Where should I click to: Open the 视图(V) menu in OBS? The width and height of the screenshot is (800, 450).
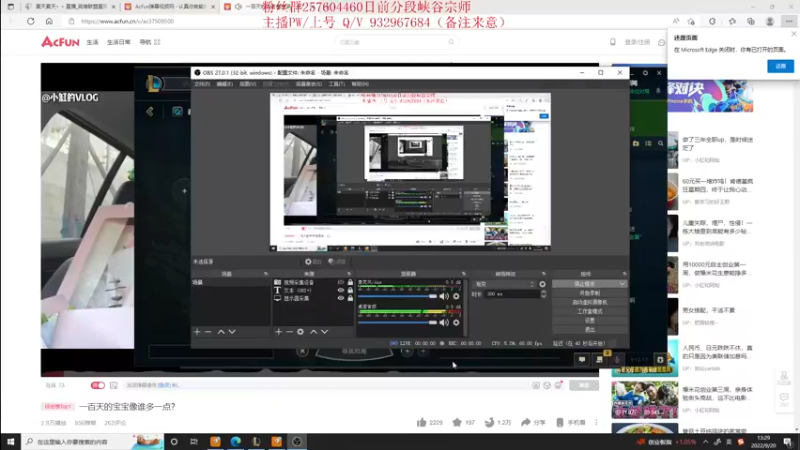(x=247, y=84)
